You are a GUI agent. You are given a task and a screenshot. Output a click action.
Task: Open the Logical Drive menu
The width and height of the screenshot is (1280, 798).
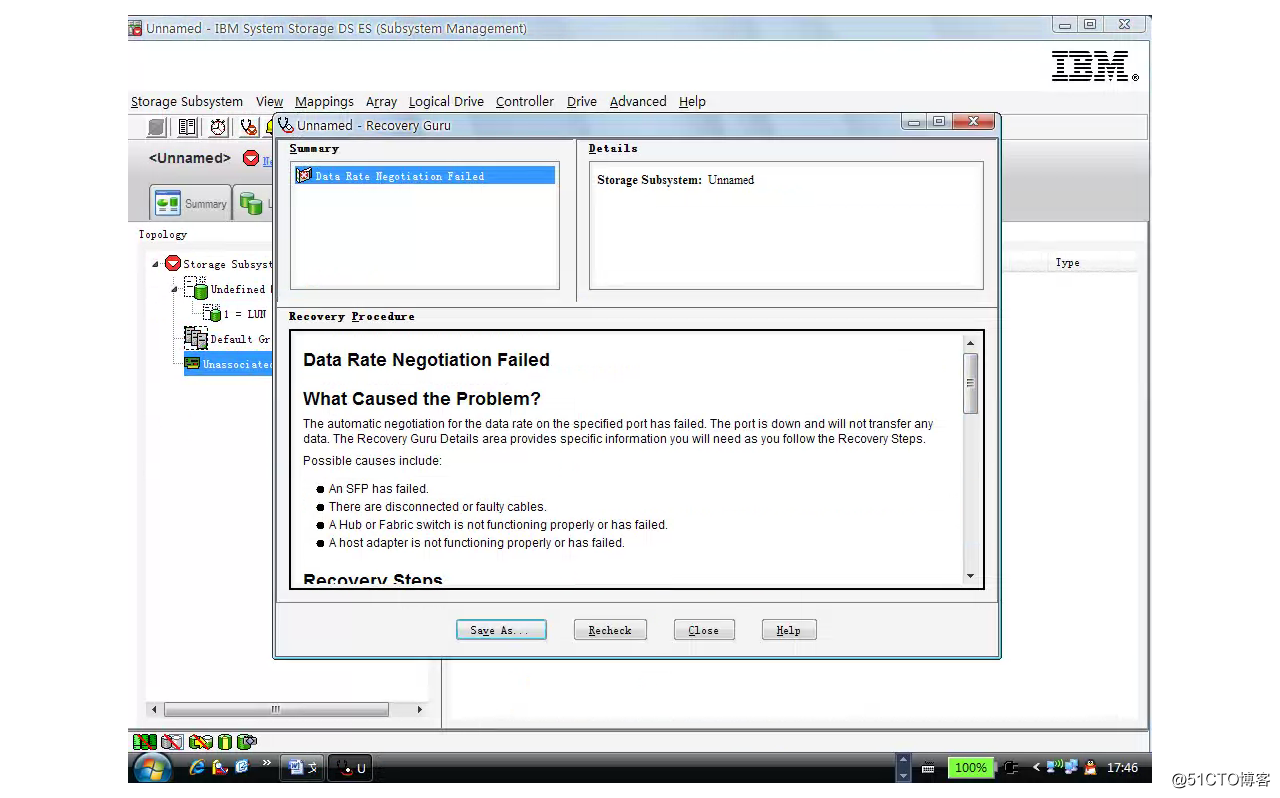pyautogui.click(x=446, y=101)
